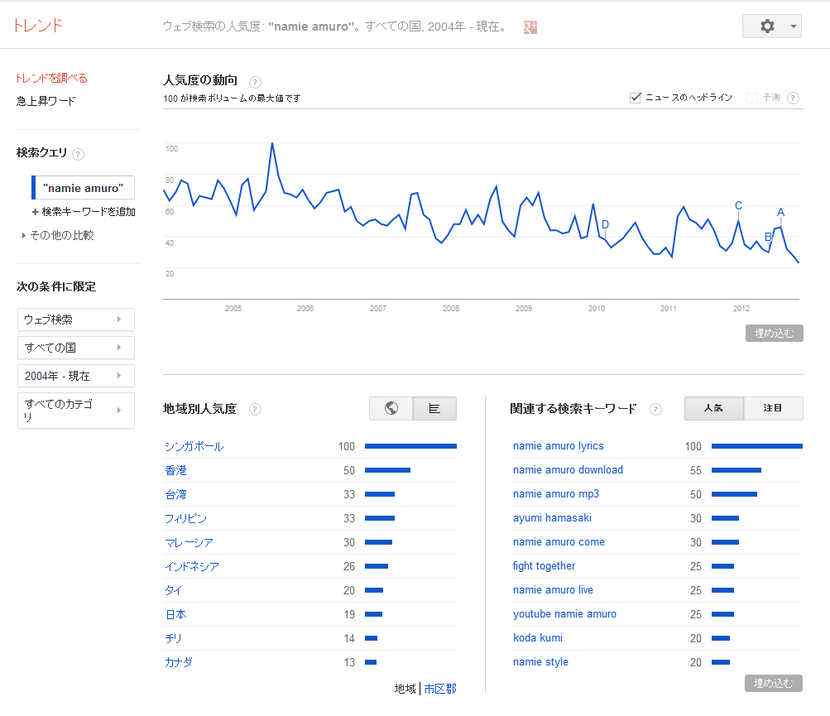Screen dimensions: 830x716
Task: Go to 急上昇ワード in sidebar
Action: point(46,101)
